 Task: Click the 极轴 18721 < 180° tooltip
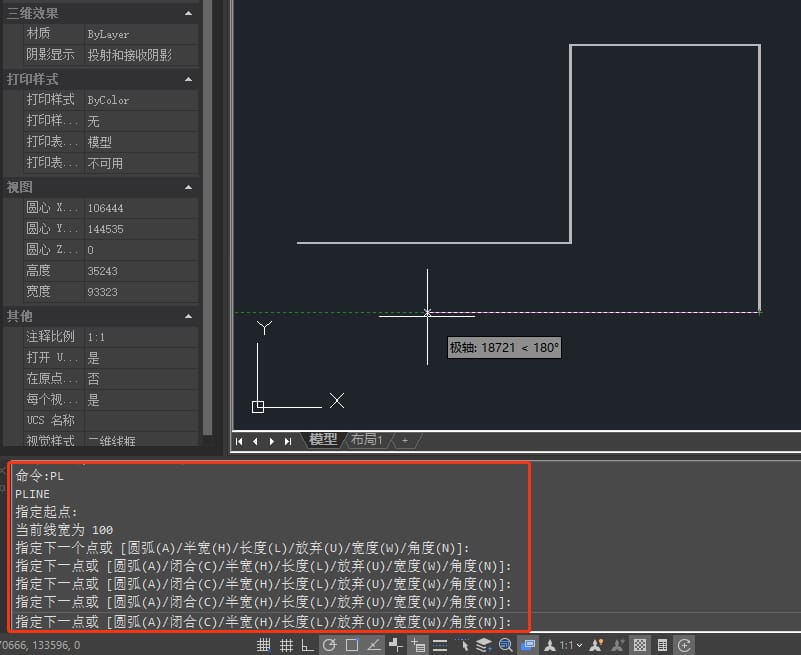pyautogui.click(x=504, y=348)
